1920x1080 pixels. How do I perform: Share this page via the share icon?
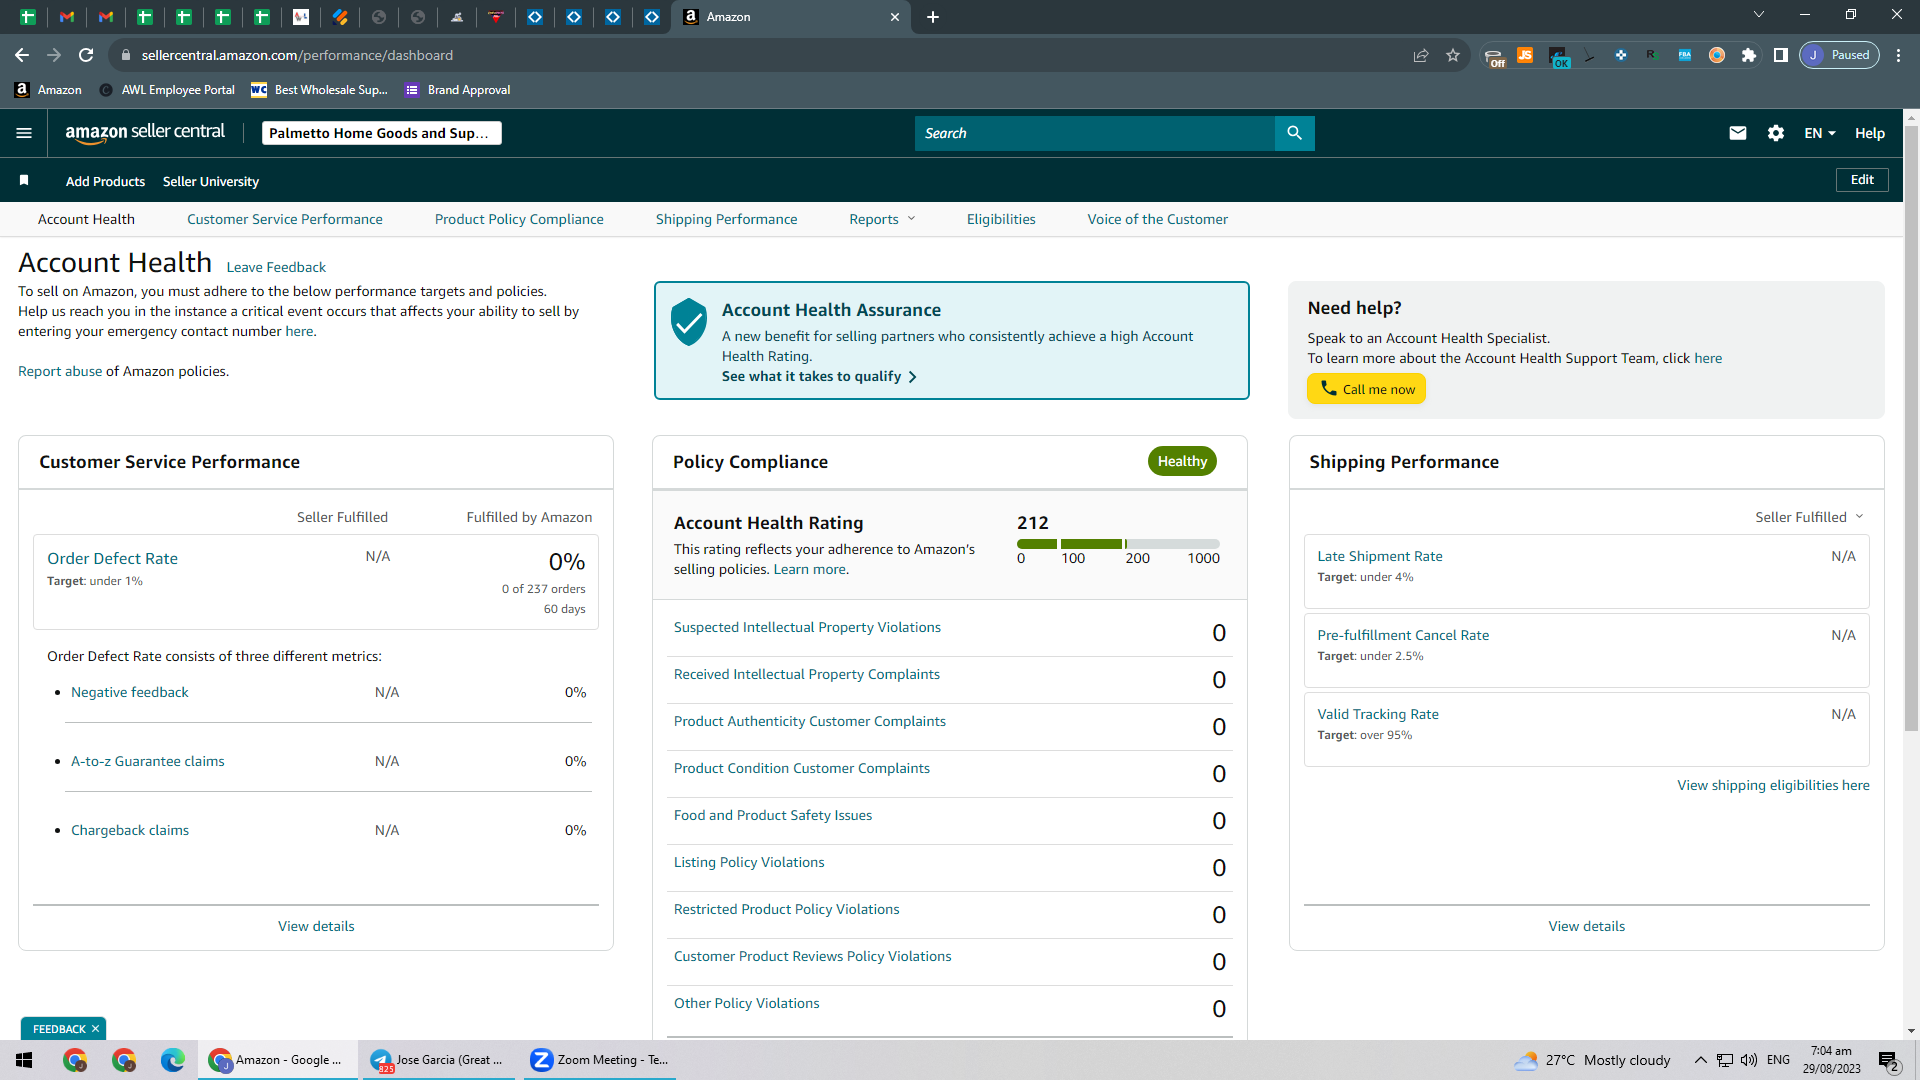point(1421,55)
